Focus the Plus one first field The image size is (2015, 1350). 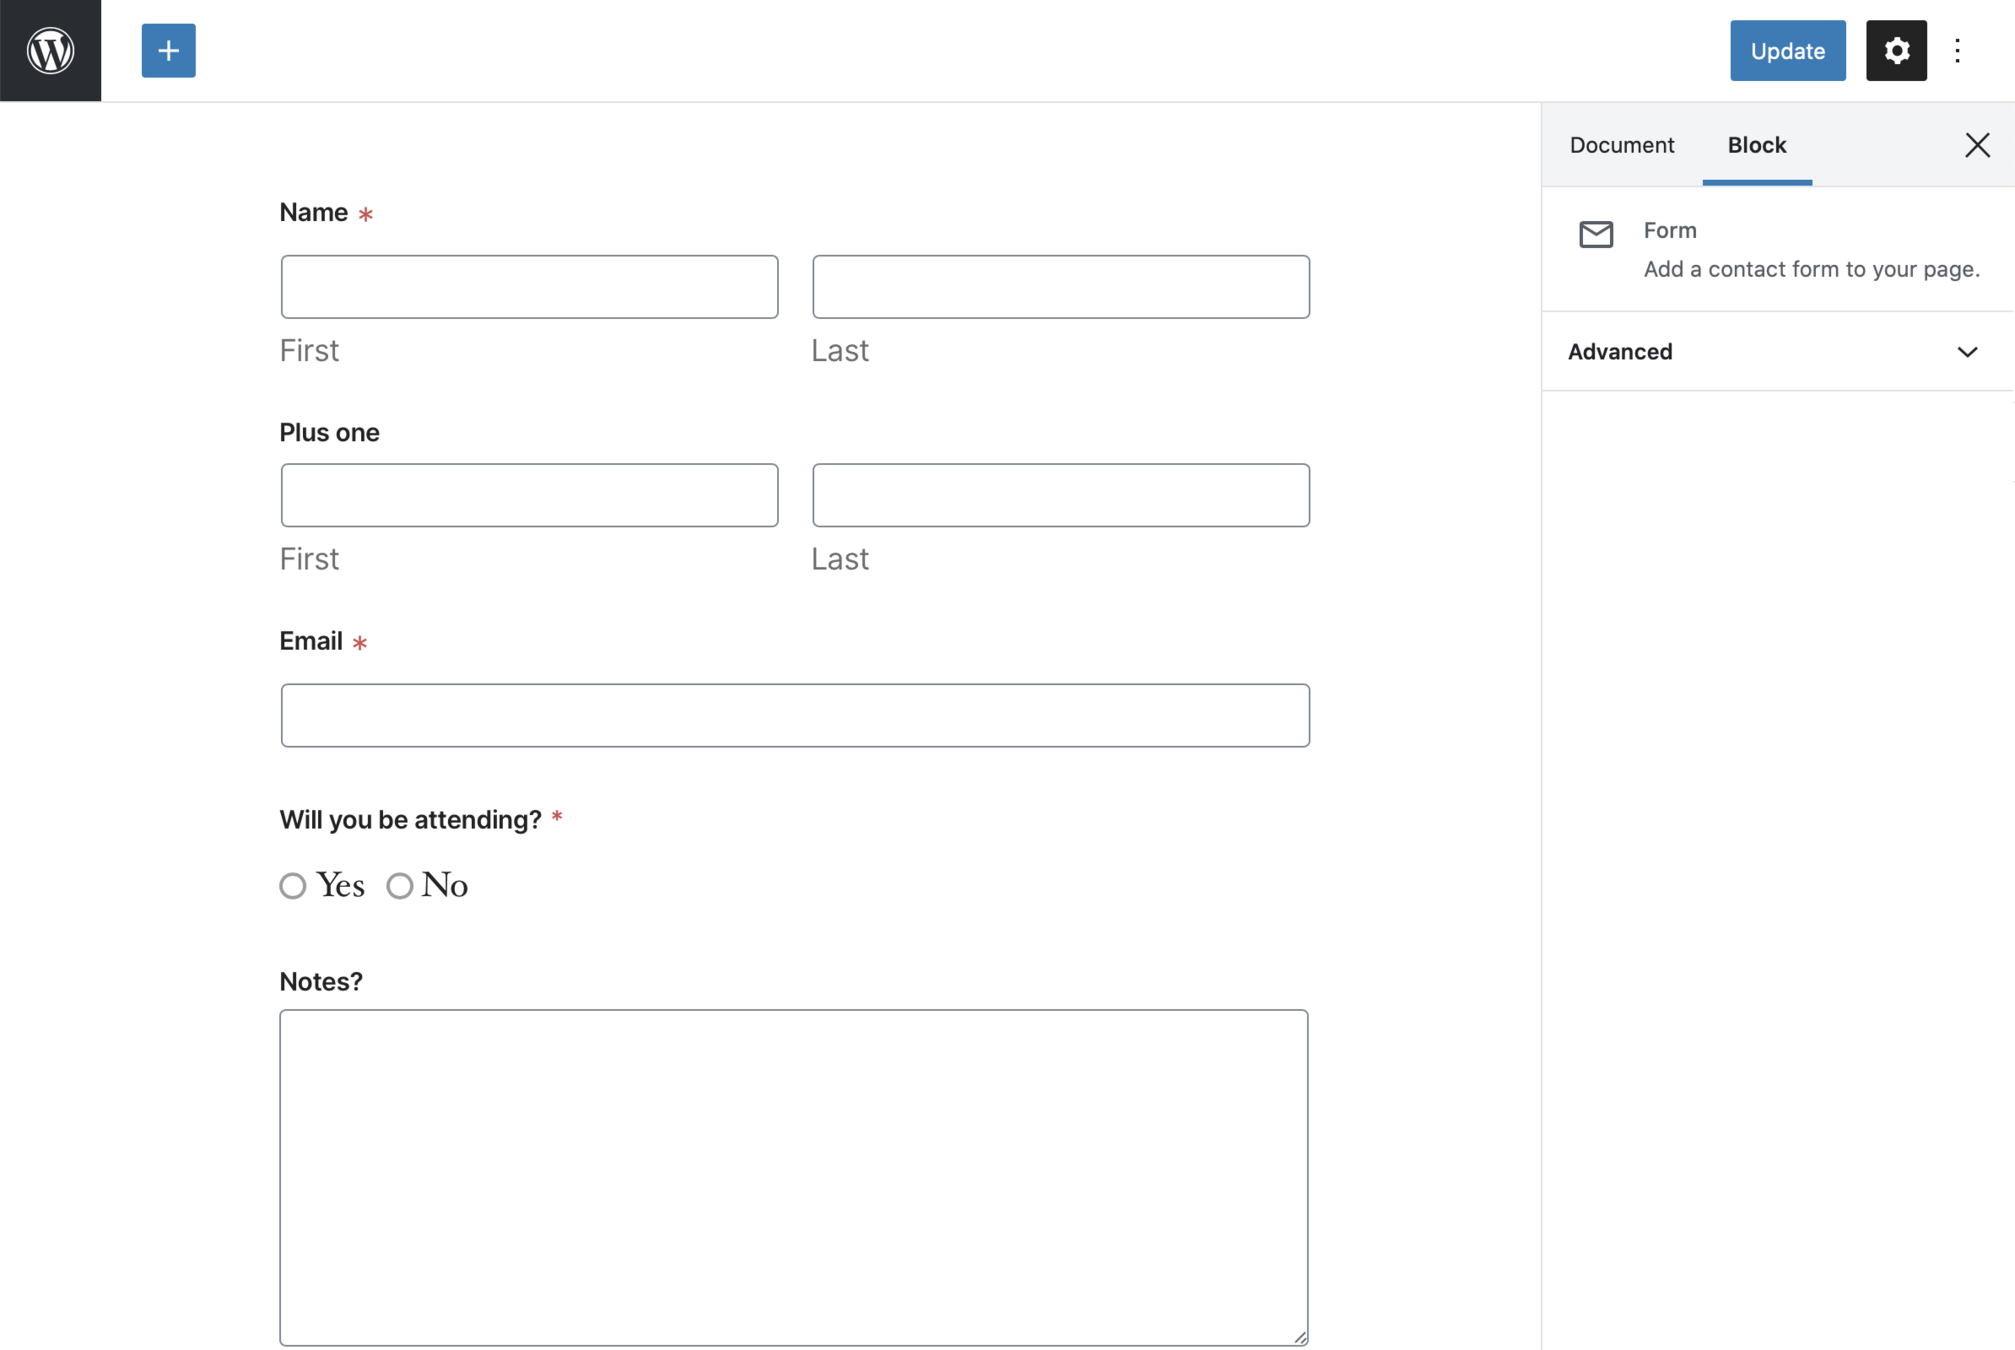point(529,495)
